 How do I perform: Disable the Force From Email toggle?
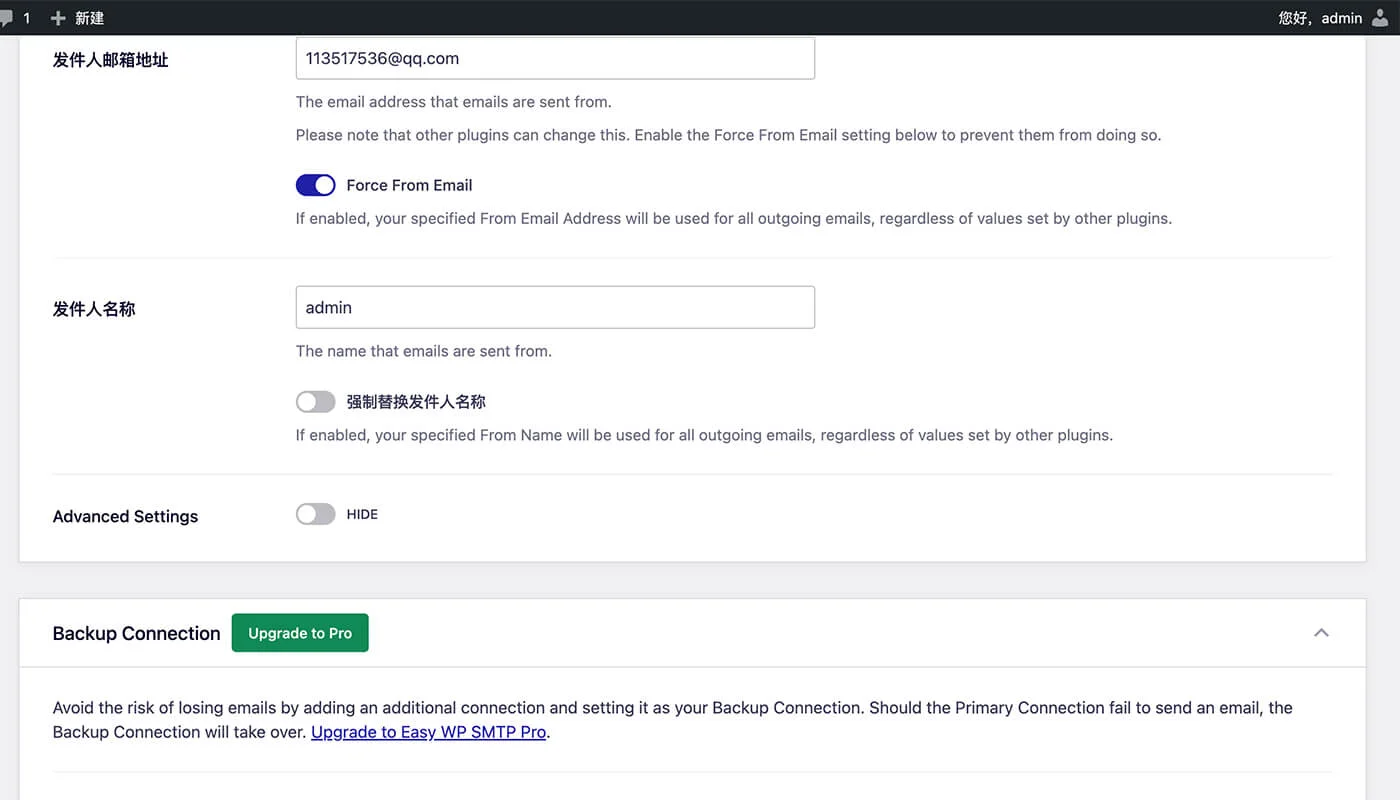(x=315, y=185)
